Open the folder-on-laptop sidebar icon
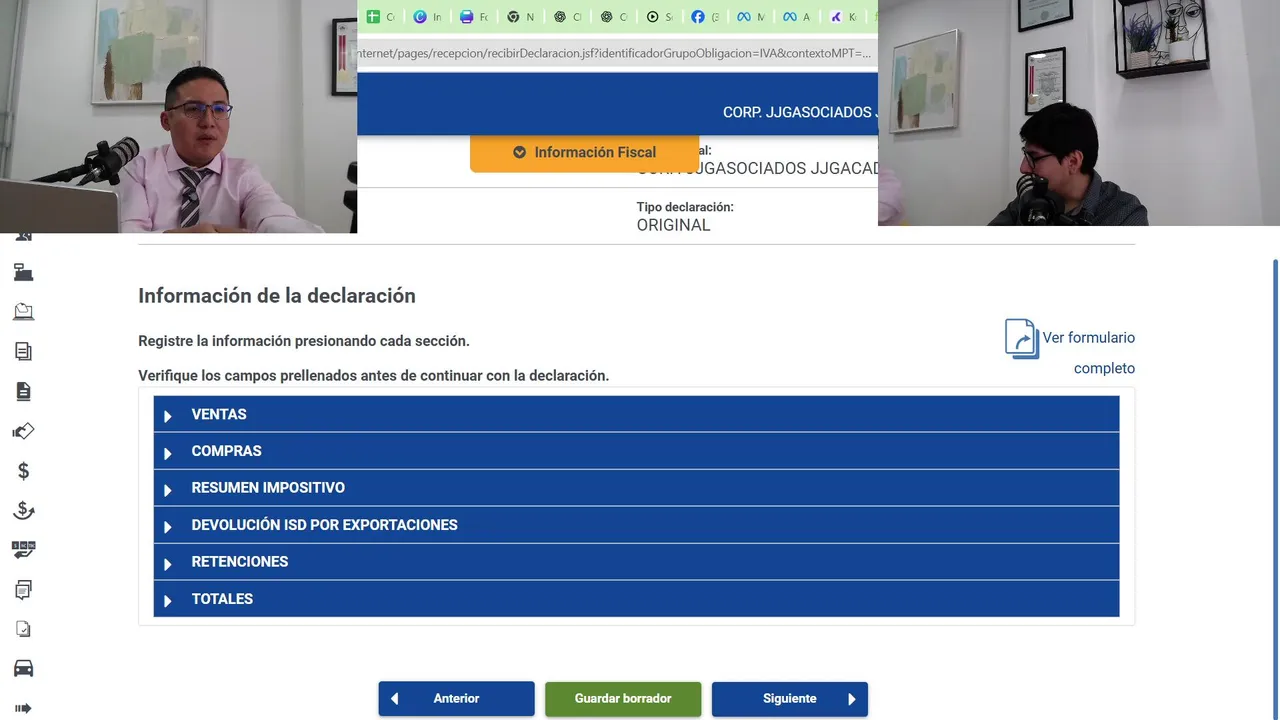This screenshot has width=1280, height=720. pyautogui.click(x=23, y=312)
